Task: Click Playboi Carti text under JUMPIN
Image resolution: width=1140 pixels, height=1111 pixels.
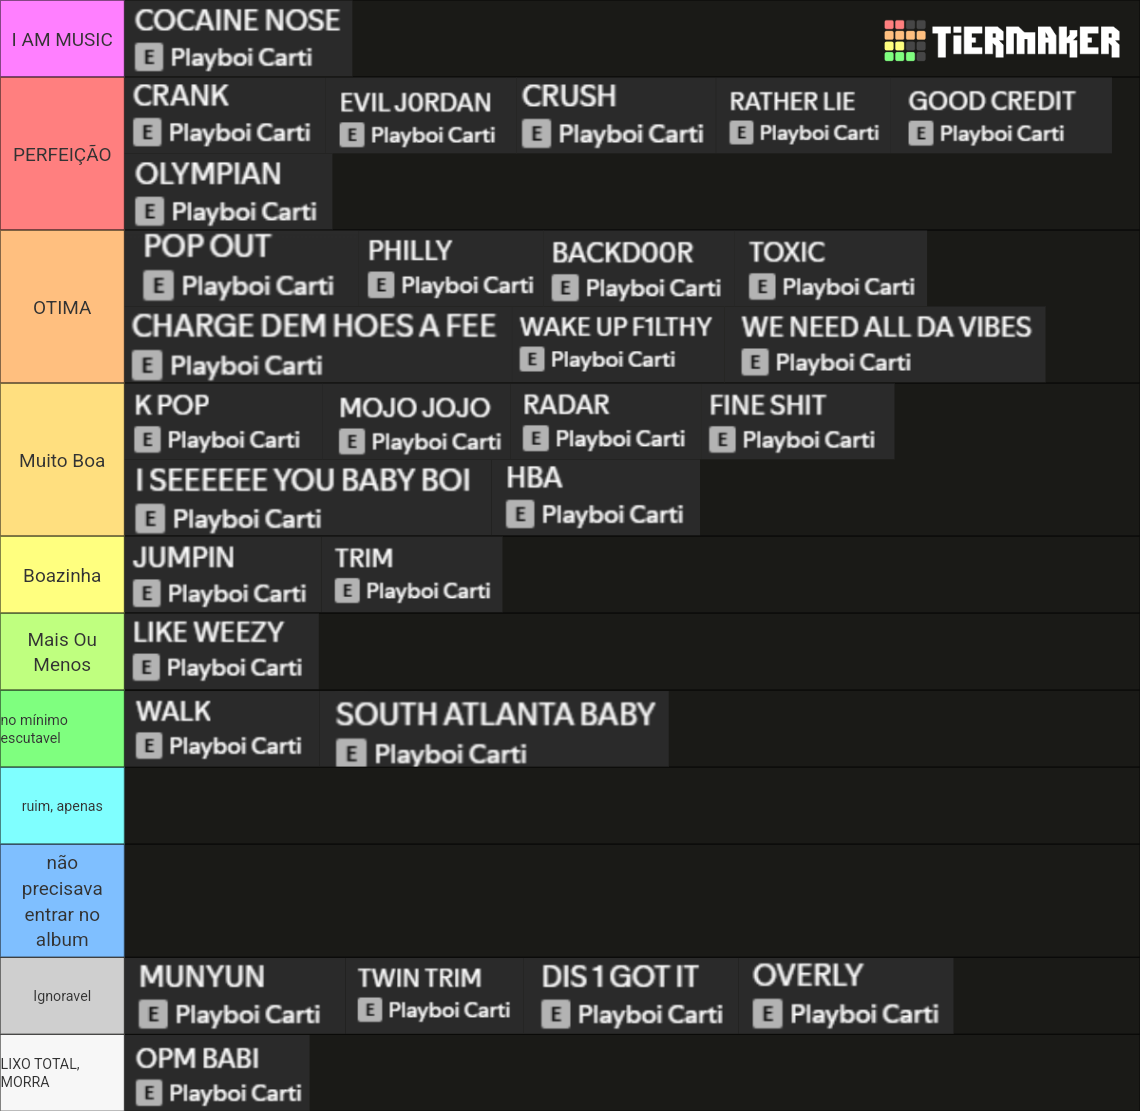Action: coord(237,593)
